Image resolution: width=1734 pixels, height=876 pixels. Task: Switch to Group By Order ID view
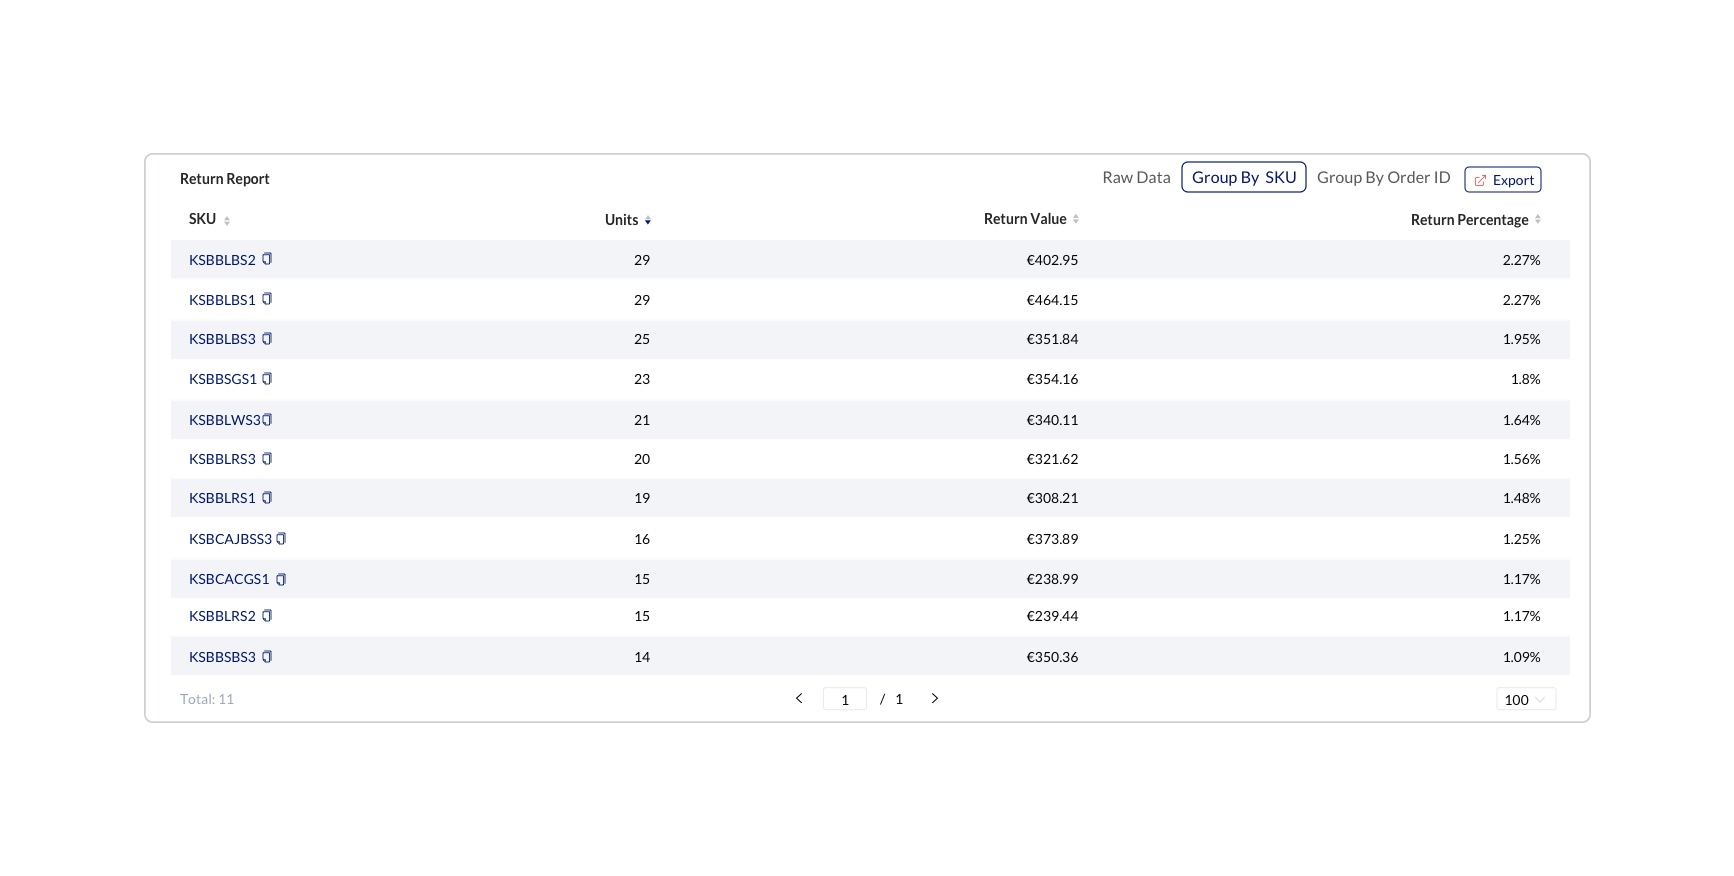coord(1383,177)
